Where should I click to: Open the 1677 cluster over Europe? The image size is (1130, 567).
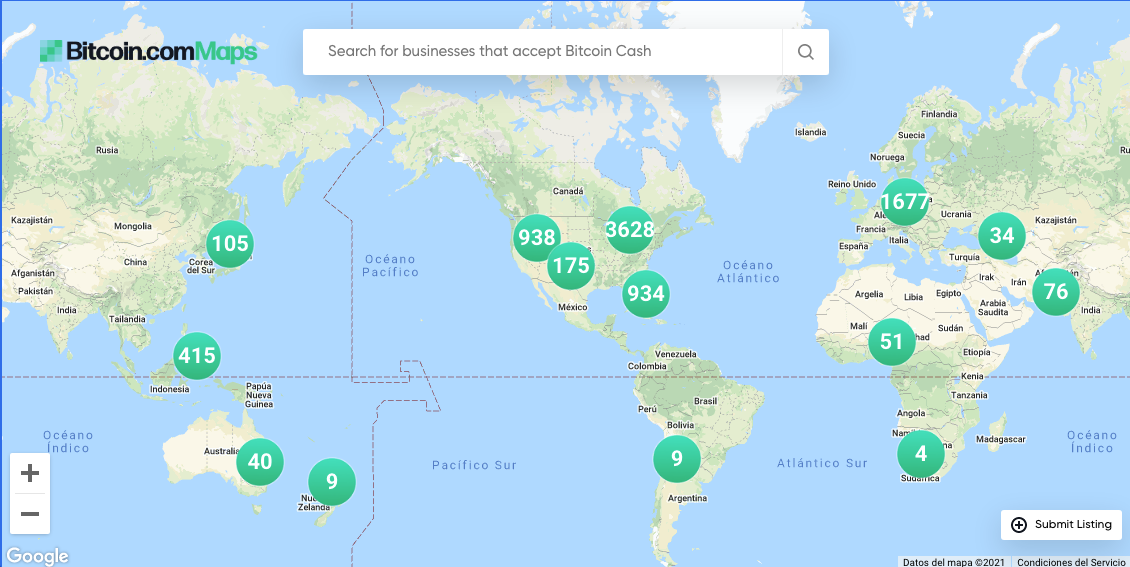[905, 202]
